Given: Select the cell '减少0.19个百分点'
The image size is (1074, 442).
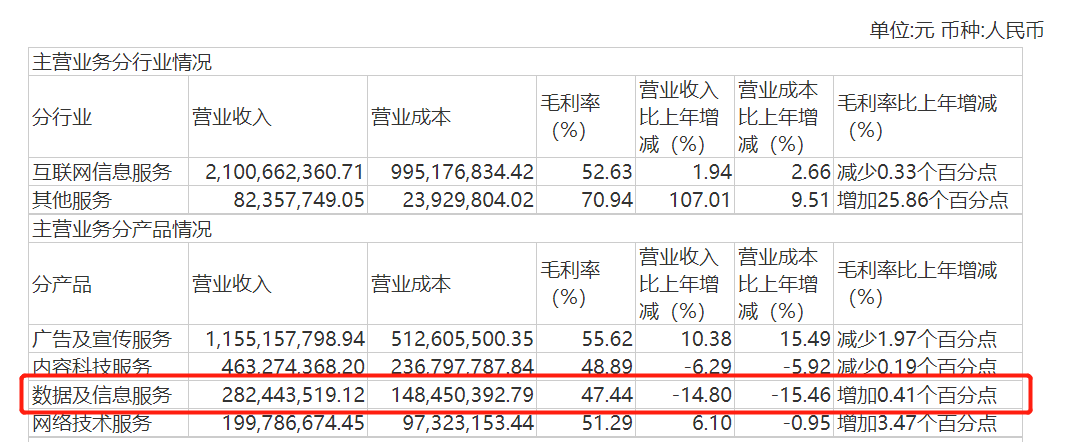Looking at the screenshot, I should pos(916,367).
